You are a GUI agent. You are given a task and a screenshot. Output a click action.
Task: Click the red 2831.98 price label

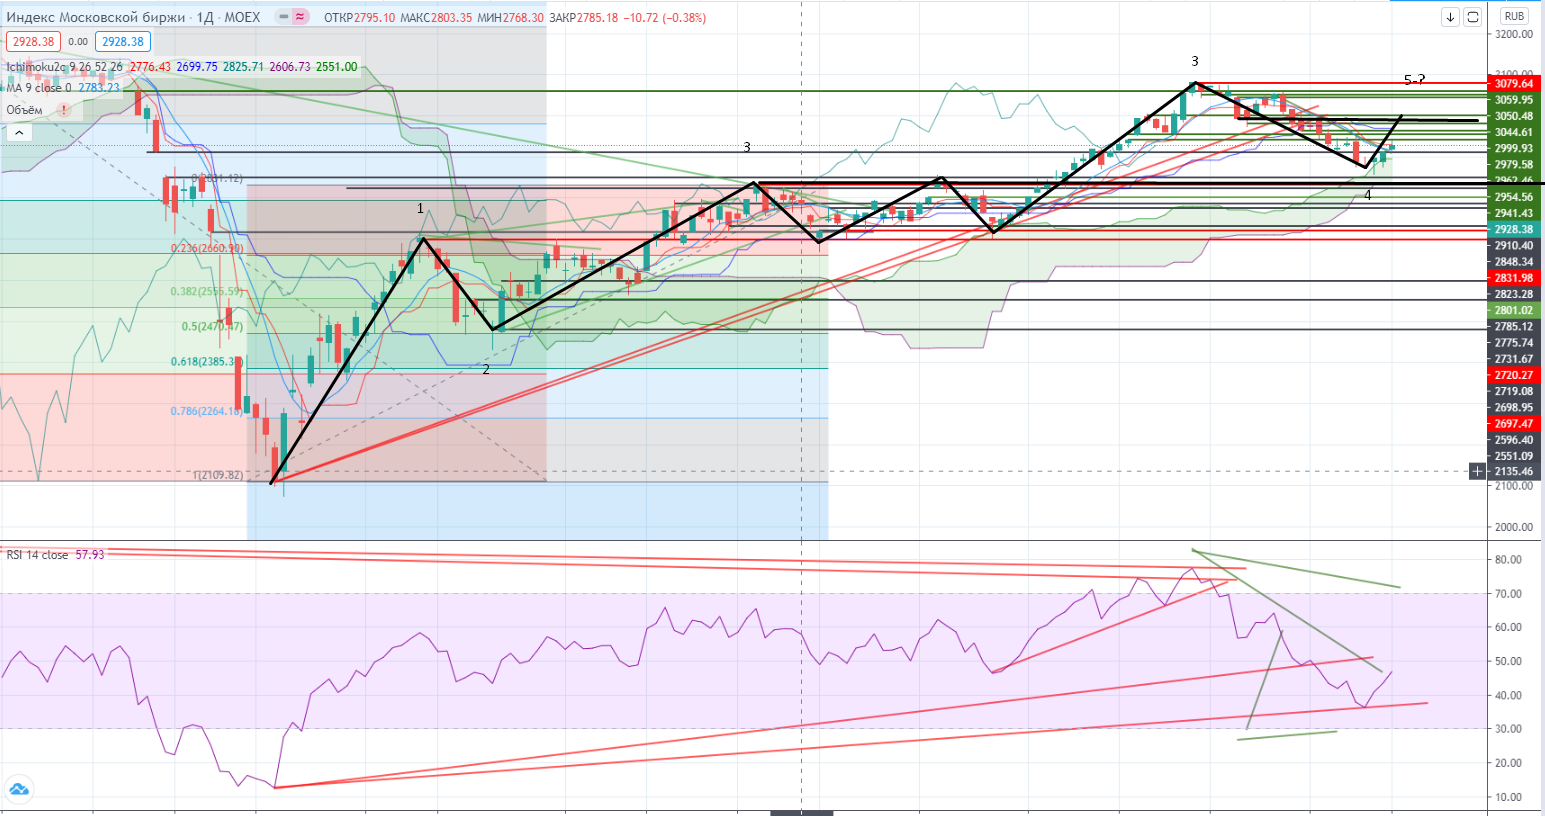coord(1514,278)
